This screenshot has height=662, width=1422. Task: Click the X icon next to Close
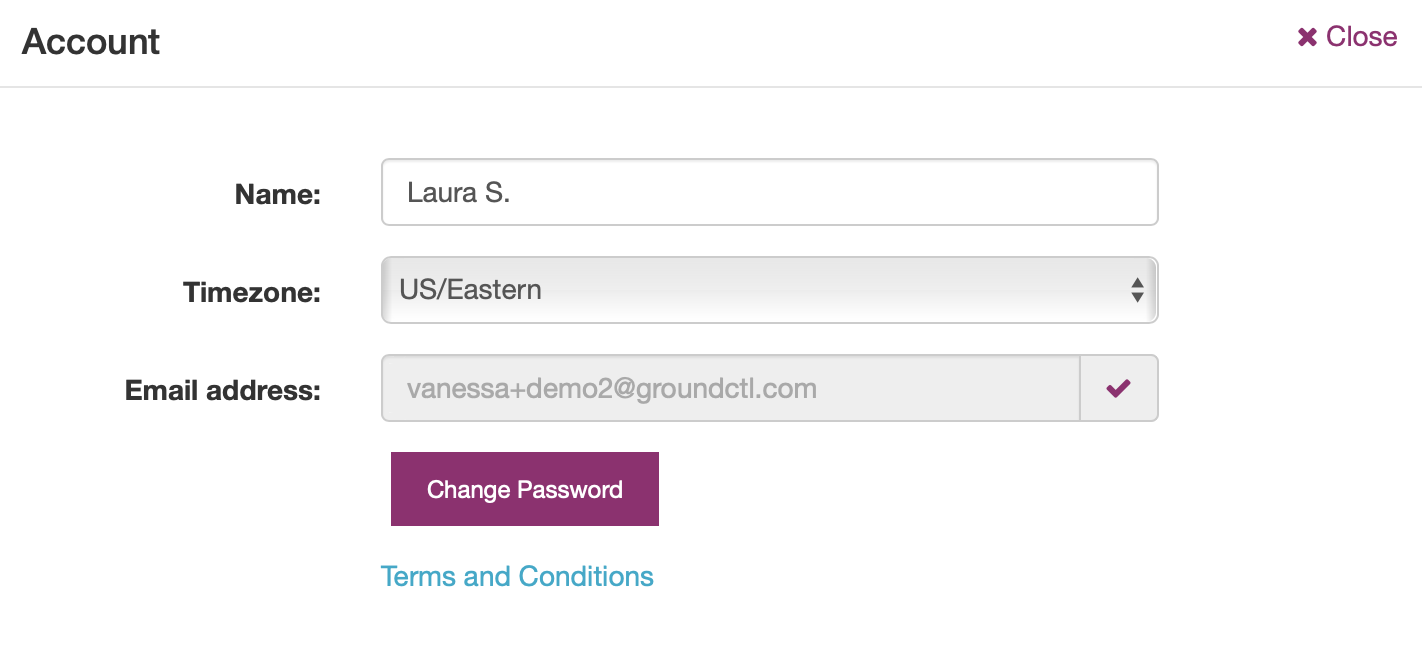tap(1306, 37)
